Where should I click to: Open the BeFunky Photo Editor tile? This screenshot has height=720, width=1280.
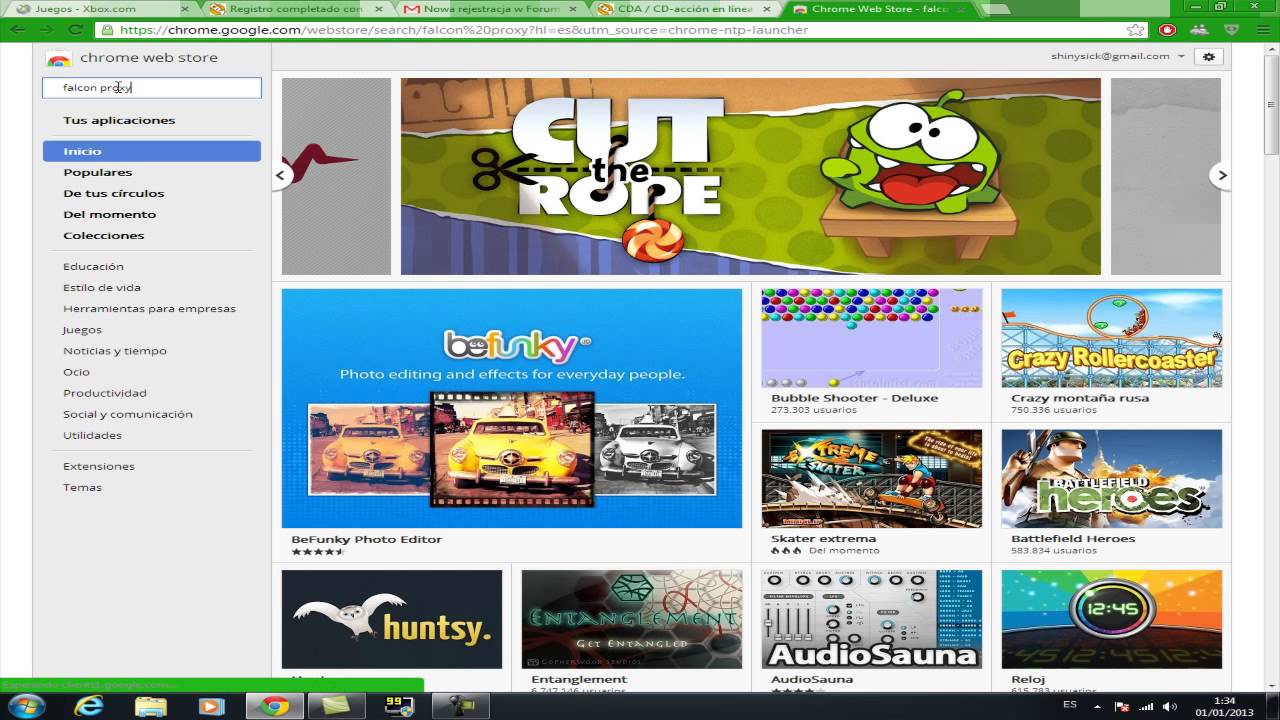pos(512,421)
